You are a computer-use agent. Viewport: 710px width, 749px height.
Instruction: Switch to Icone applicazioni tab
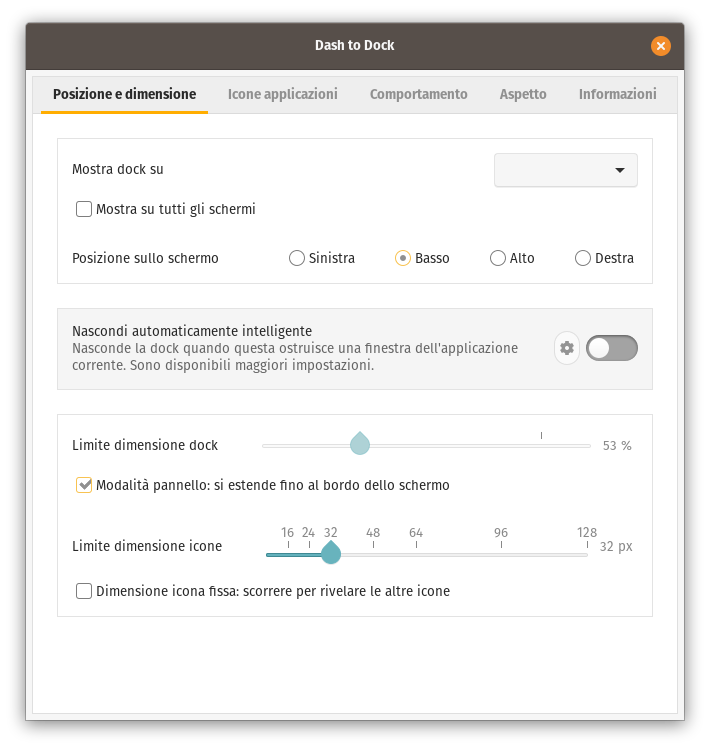(283, 94)
